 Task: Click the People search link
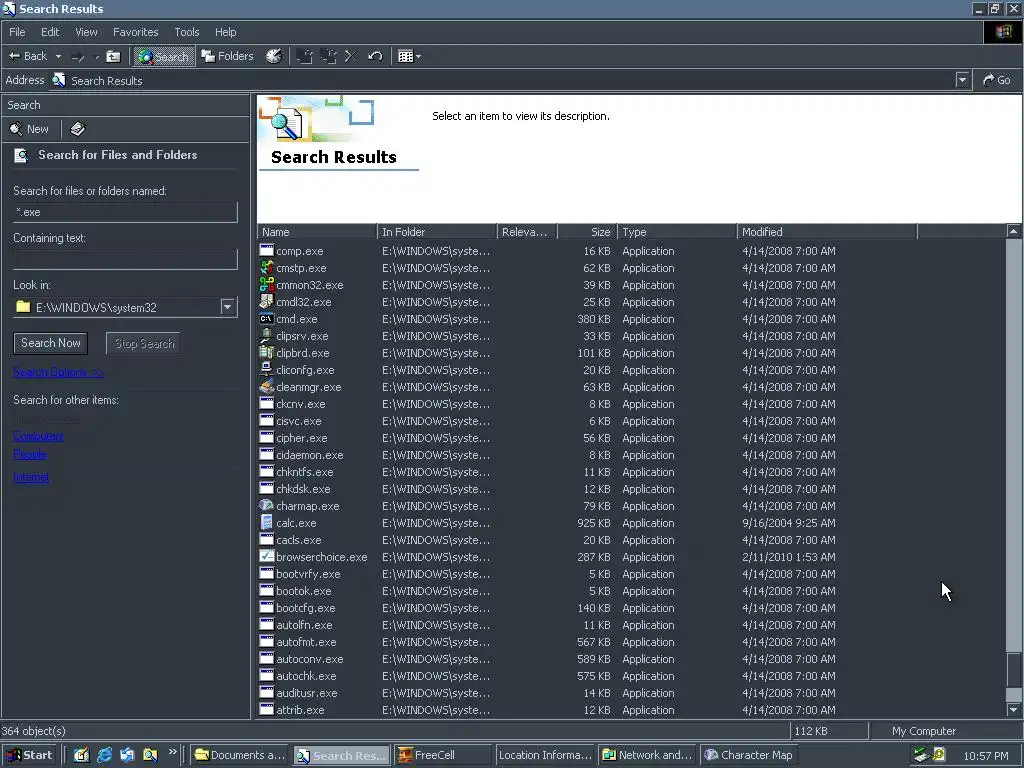30,454
